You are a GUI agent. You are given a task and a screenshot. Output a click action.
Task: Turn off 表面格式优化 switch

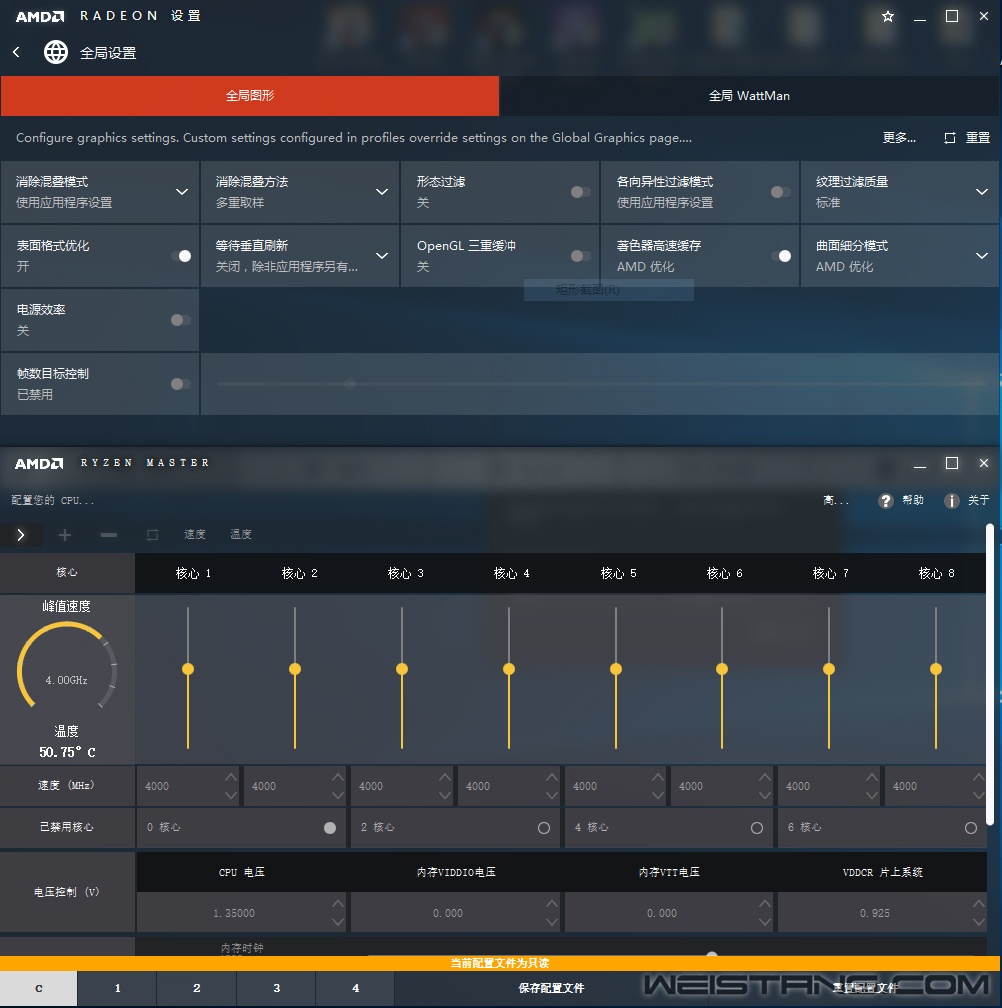[x=182, y=256]
